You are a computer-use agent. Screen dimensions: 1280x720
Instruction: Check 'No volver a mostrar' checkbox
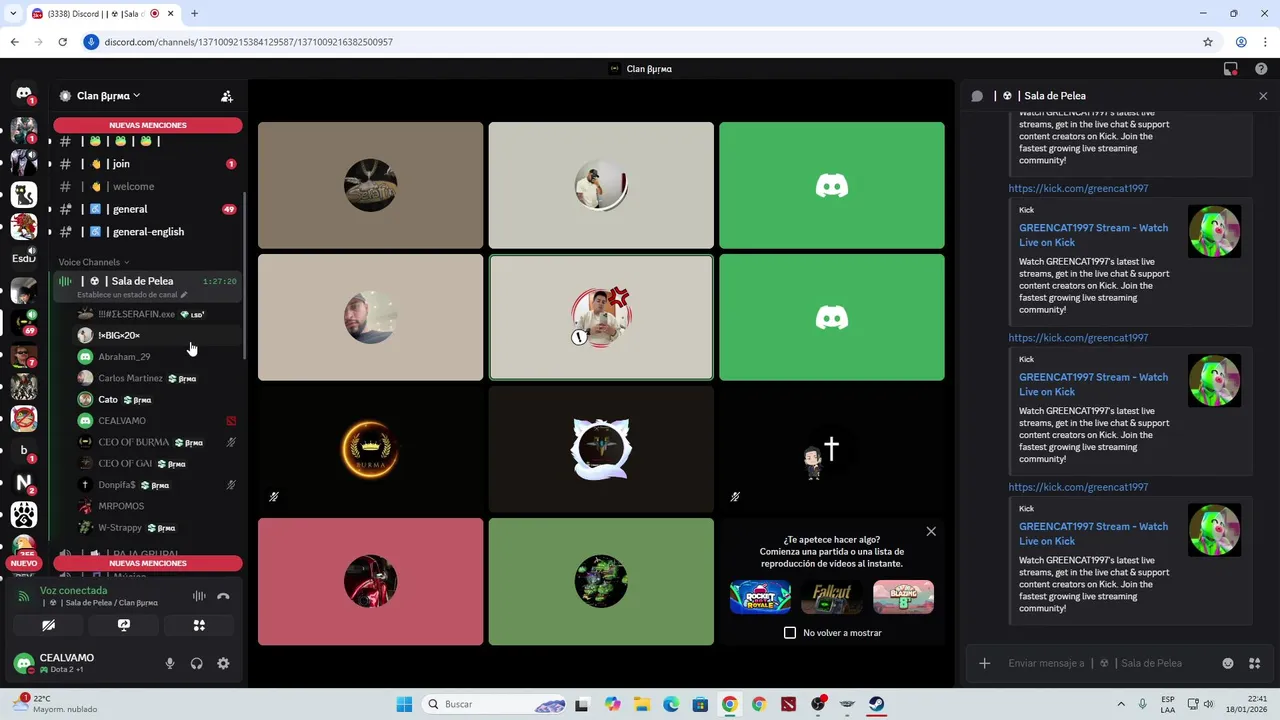[x=790, y=632]
